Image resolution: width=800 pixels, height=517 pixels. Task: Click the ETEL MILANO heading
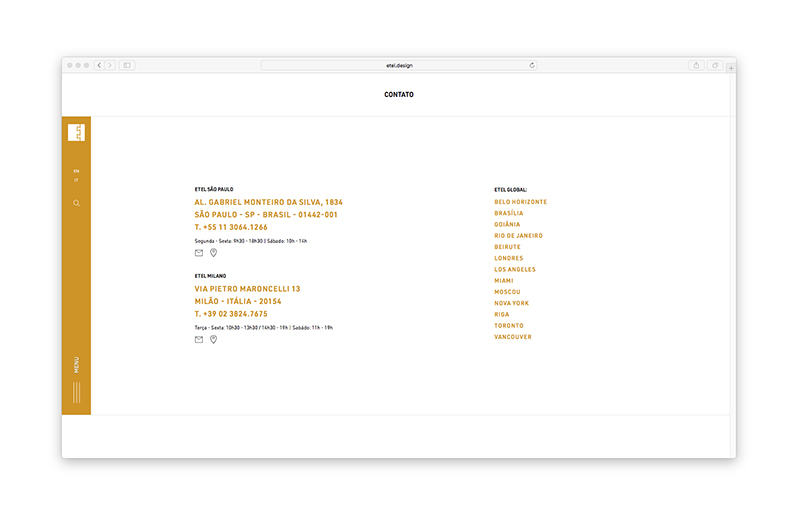(x=210, y=276)
